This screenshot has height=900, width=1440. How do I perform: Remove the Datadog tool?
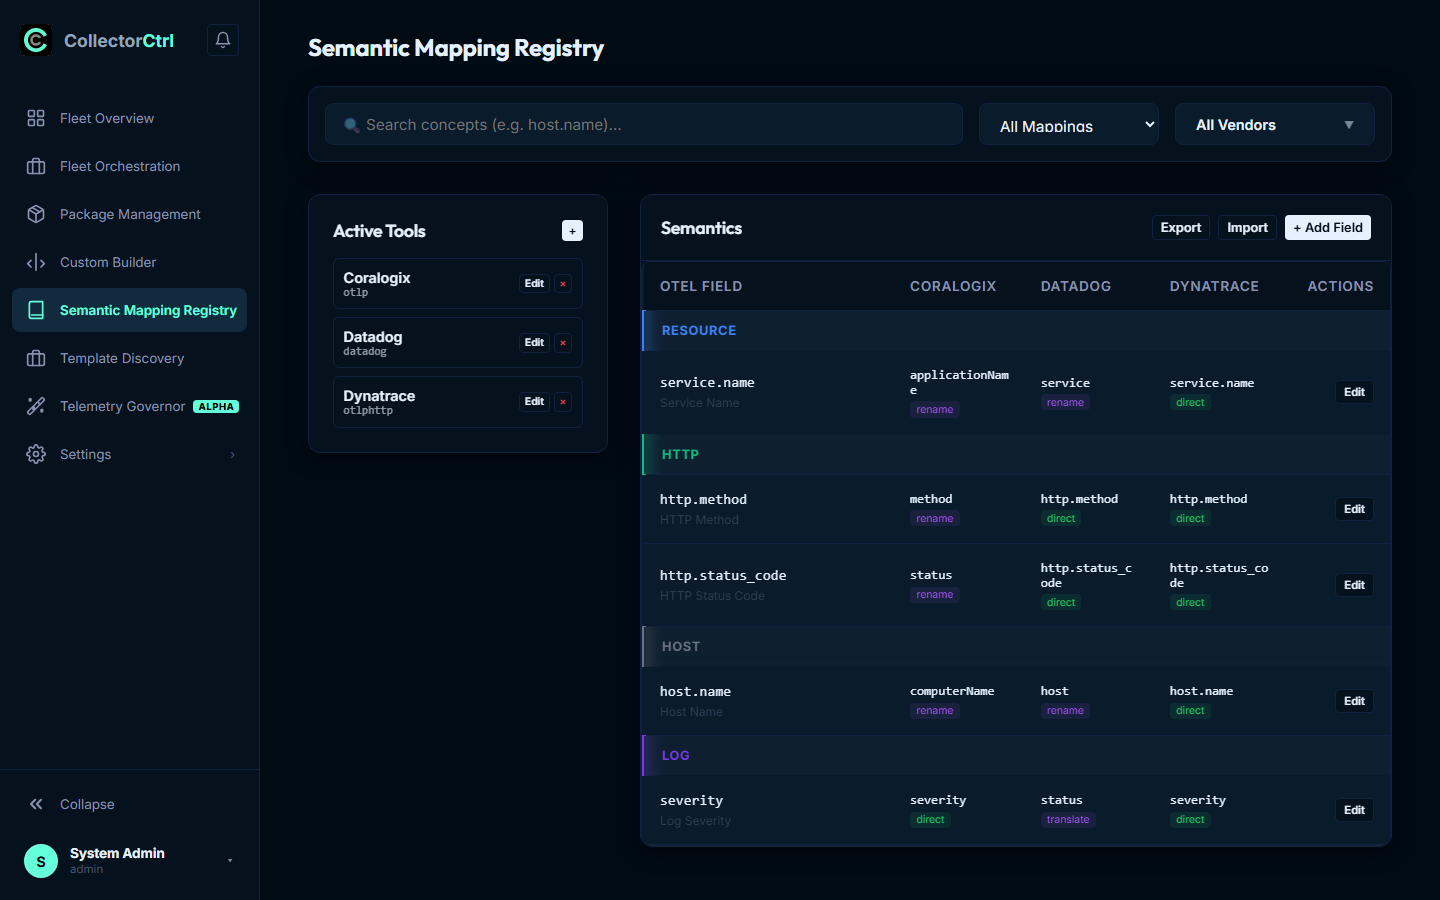click(563, 343)
